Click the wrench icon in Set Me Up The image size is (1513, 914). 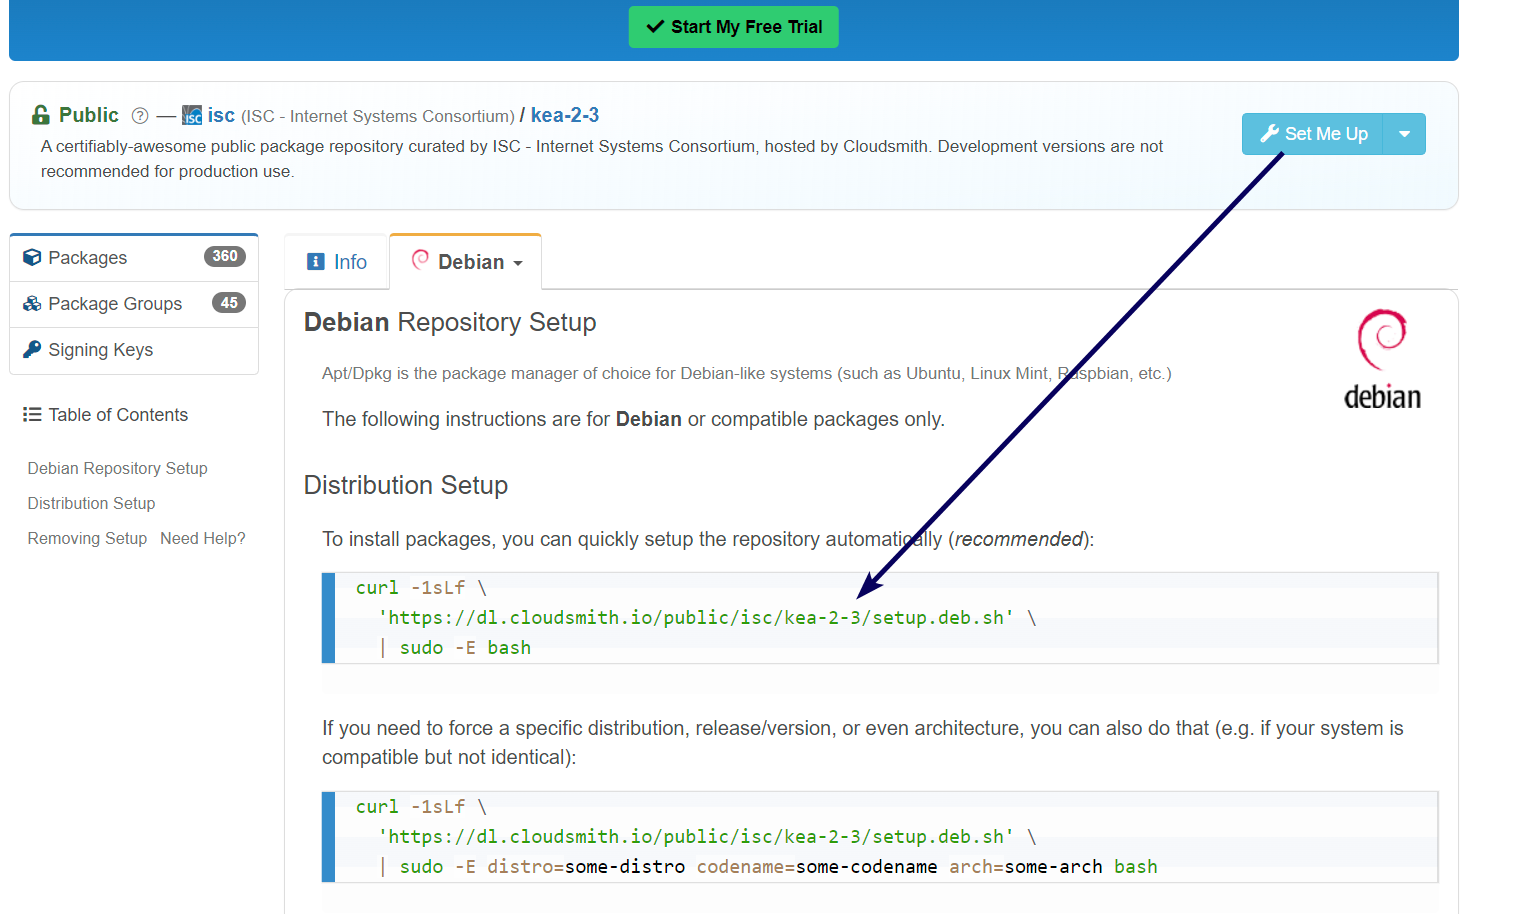[1270, 134]
